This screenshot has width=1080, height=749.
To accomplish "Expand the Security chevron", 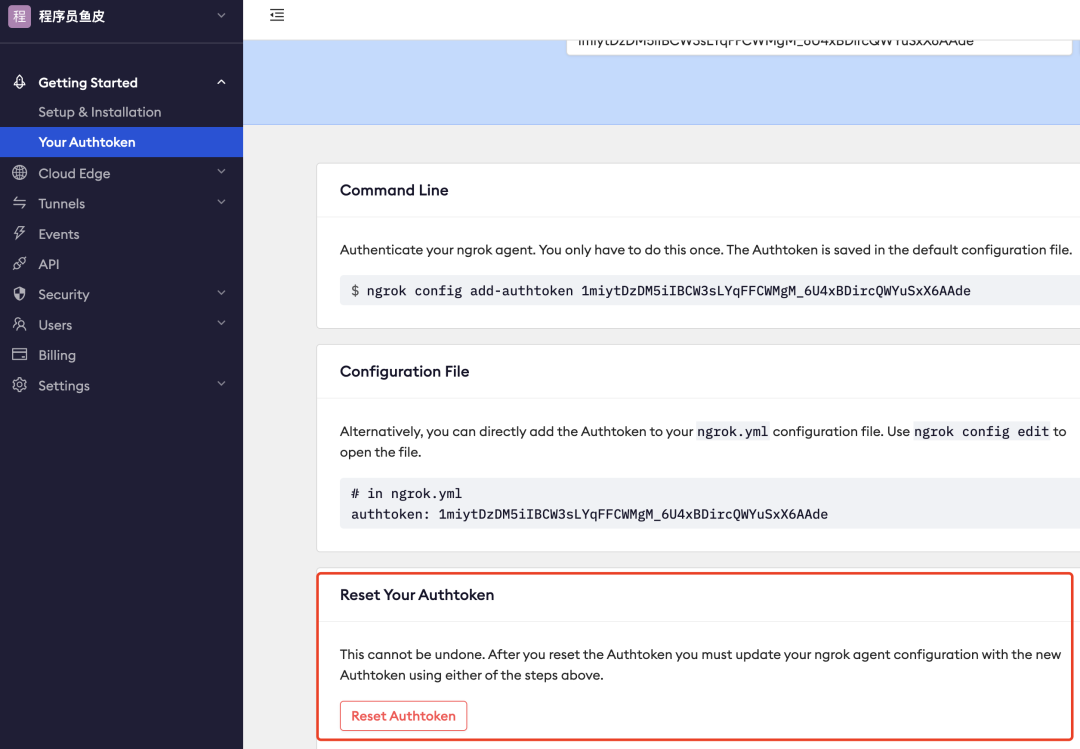I will click(221, 293).
